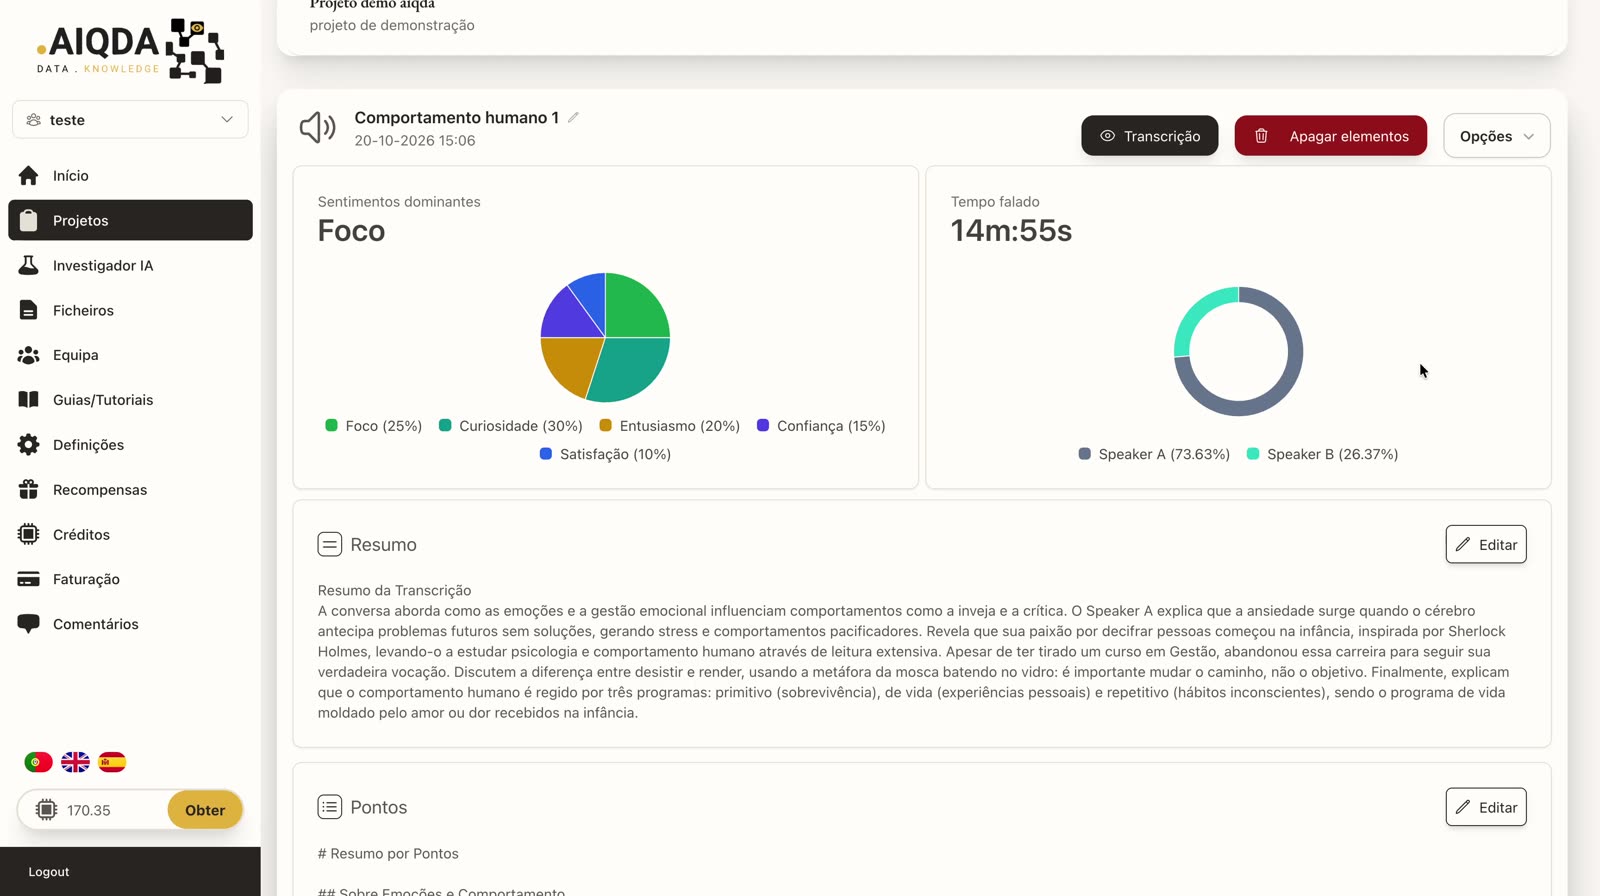Open Comentários page
This screenshot has height=896, width=1600.
[x=130, y=624]
